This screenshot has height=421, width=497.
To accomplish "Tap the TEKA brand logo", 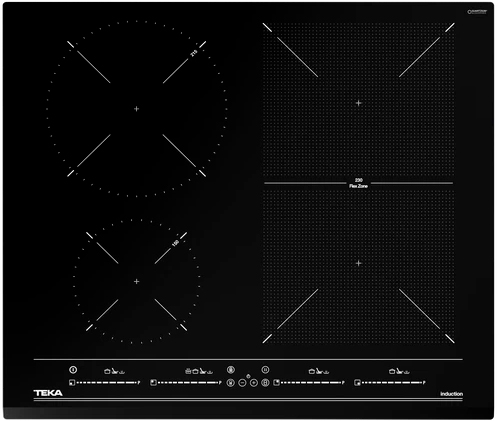I will click(48, 393).
